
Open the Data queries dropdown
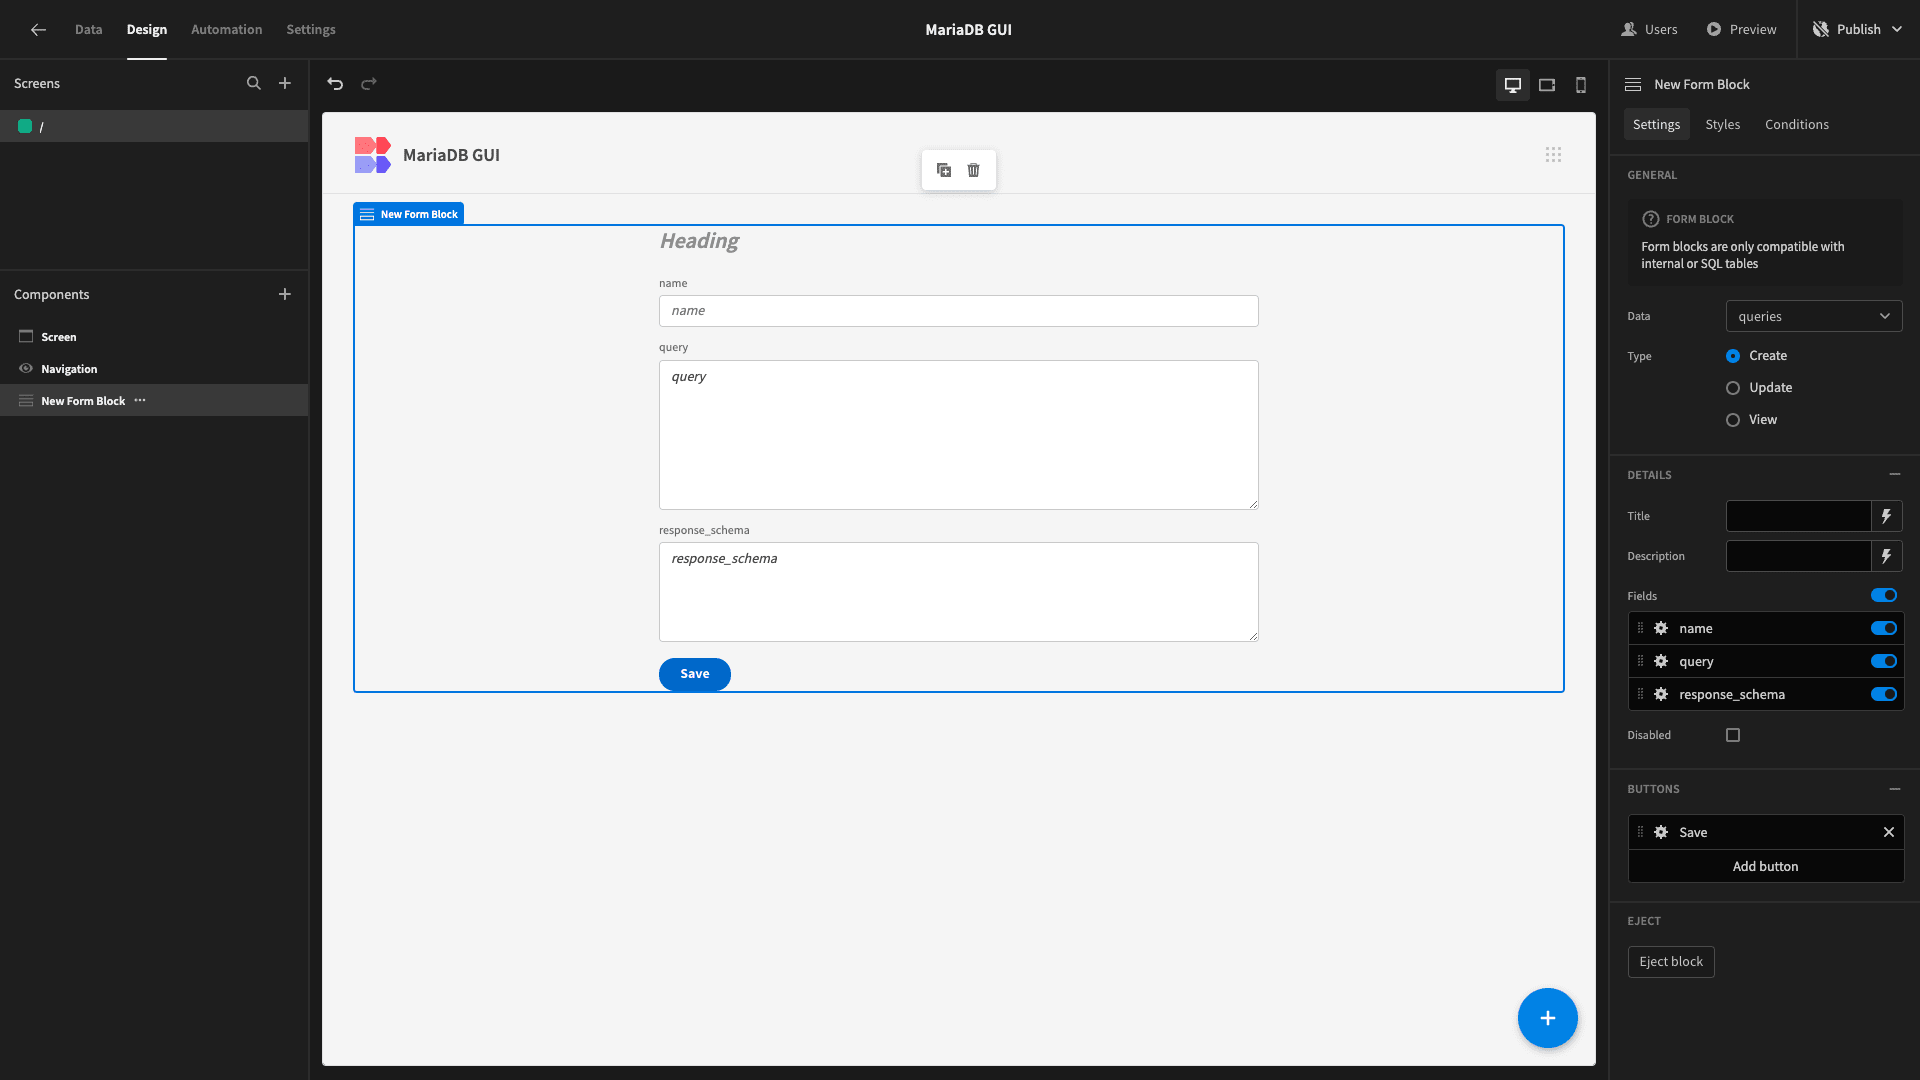pyautogui.click(x=1814, y=317)
